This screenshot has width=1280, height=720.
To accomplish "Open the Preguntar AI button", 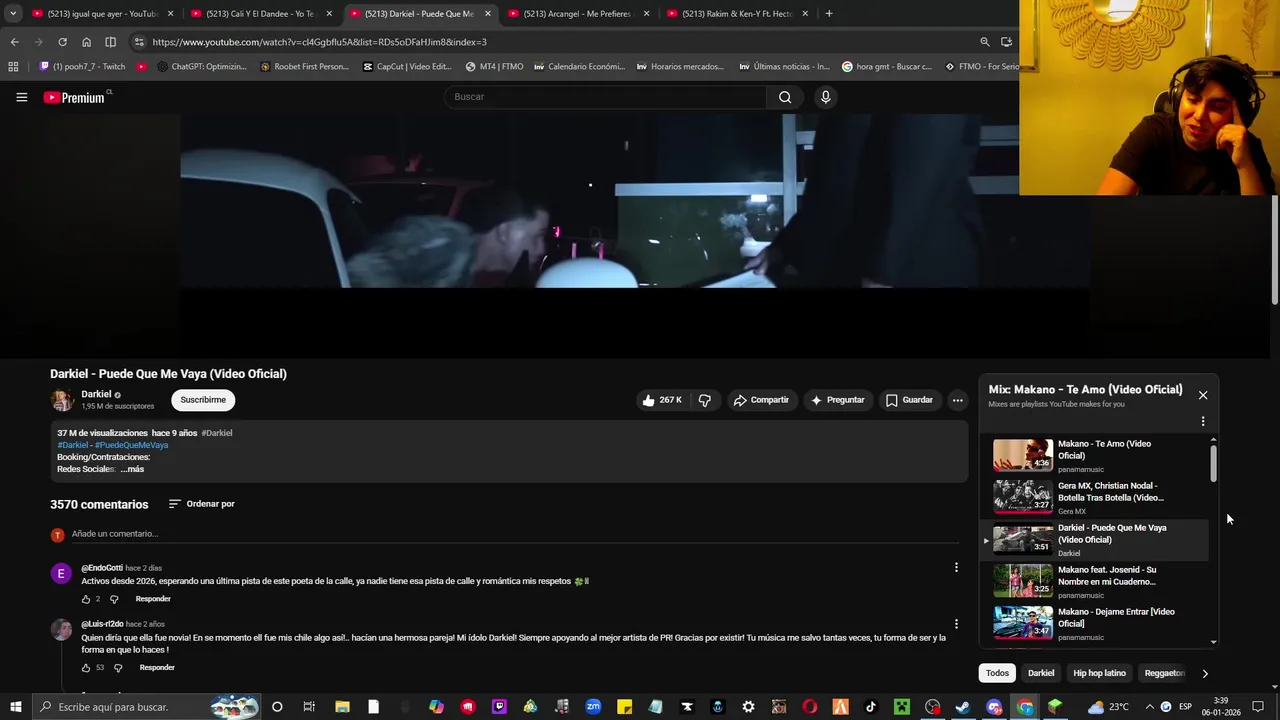I will click(838, 400).
